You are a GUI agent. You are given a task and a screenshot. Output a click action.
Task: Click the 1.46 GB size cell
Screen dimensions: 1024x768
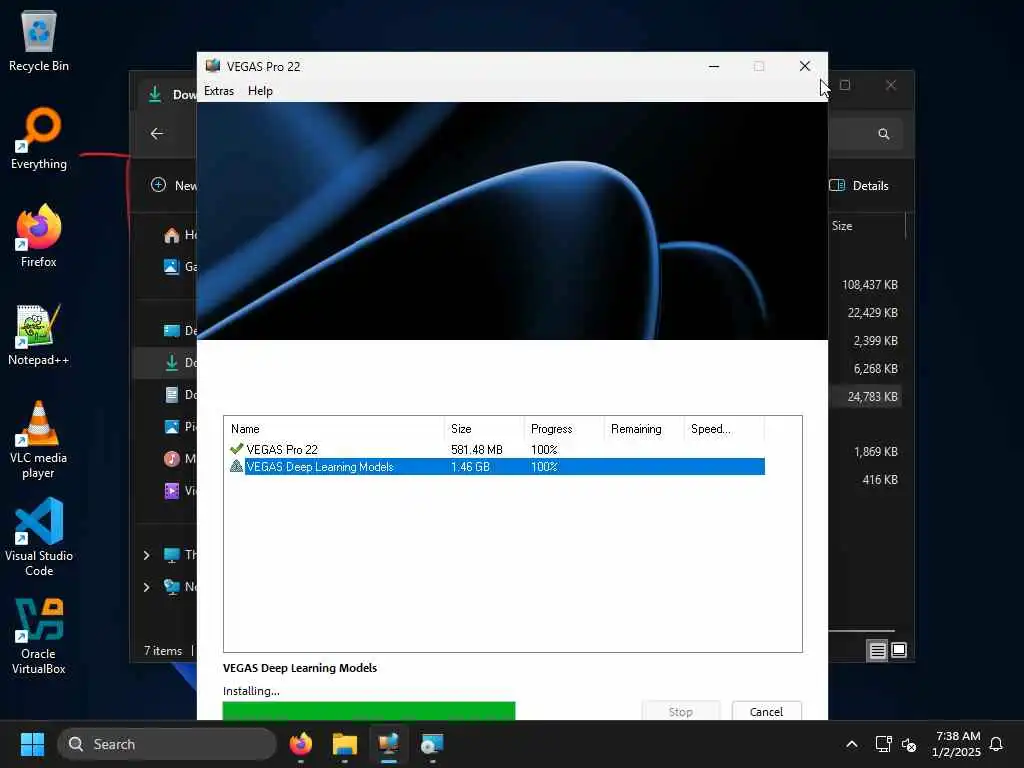tap(470, 466)
